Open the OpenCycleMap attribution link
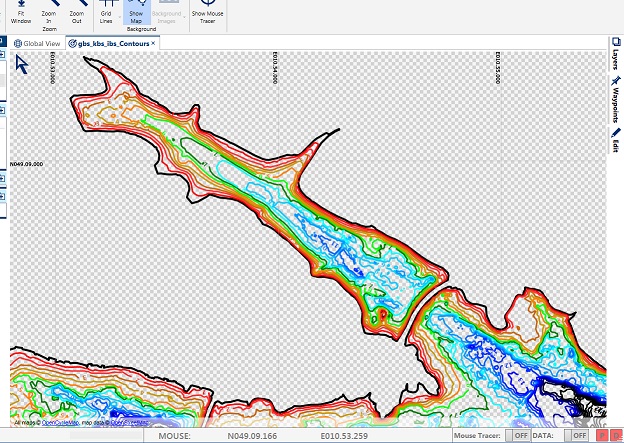The image size is (624, 443). pyautogui.click(x=62, y=423)
